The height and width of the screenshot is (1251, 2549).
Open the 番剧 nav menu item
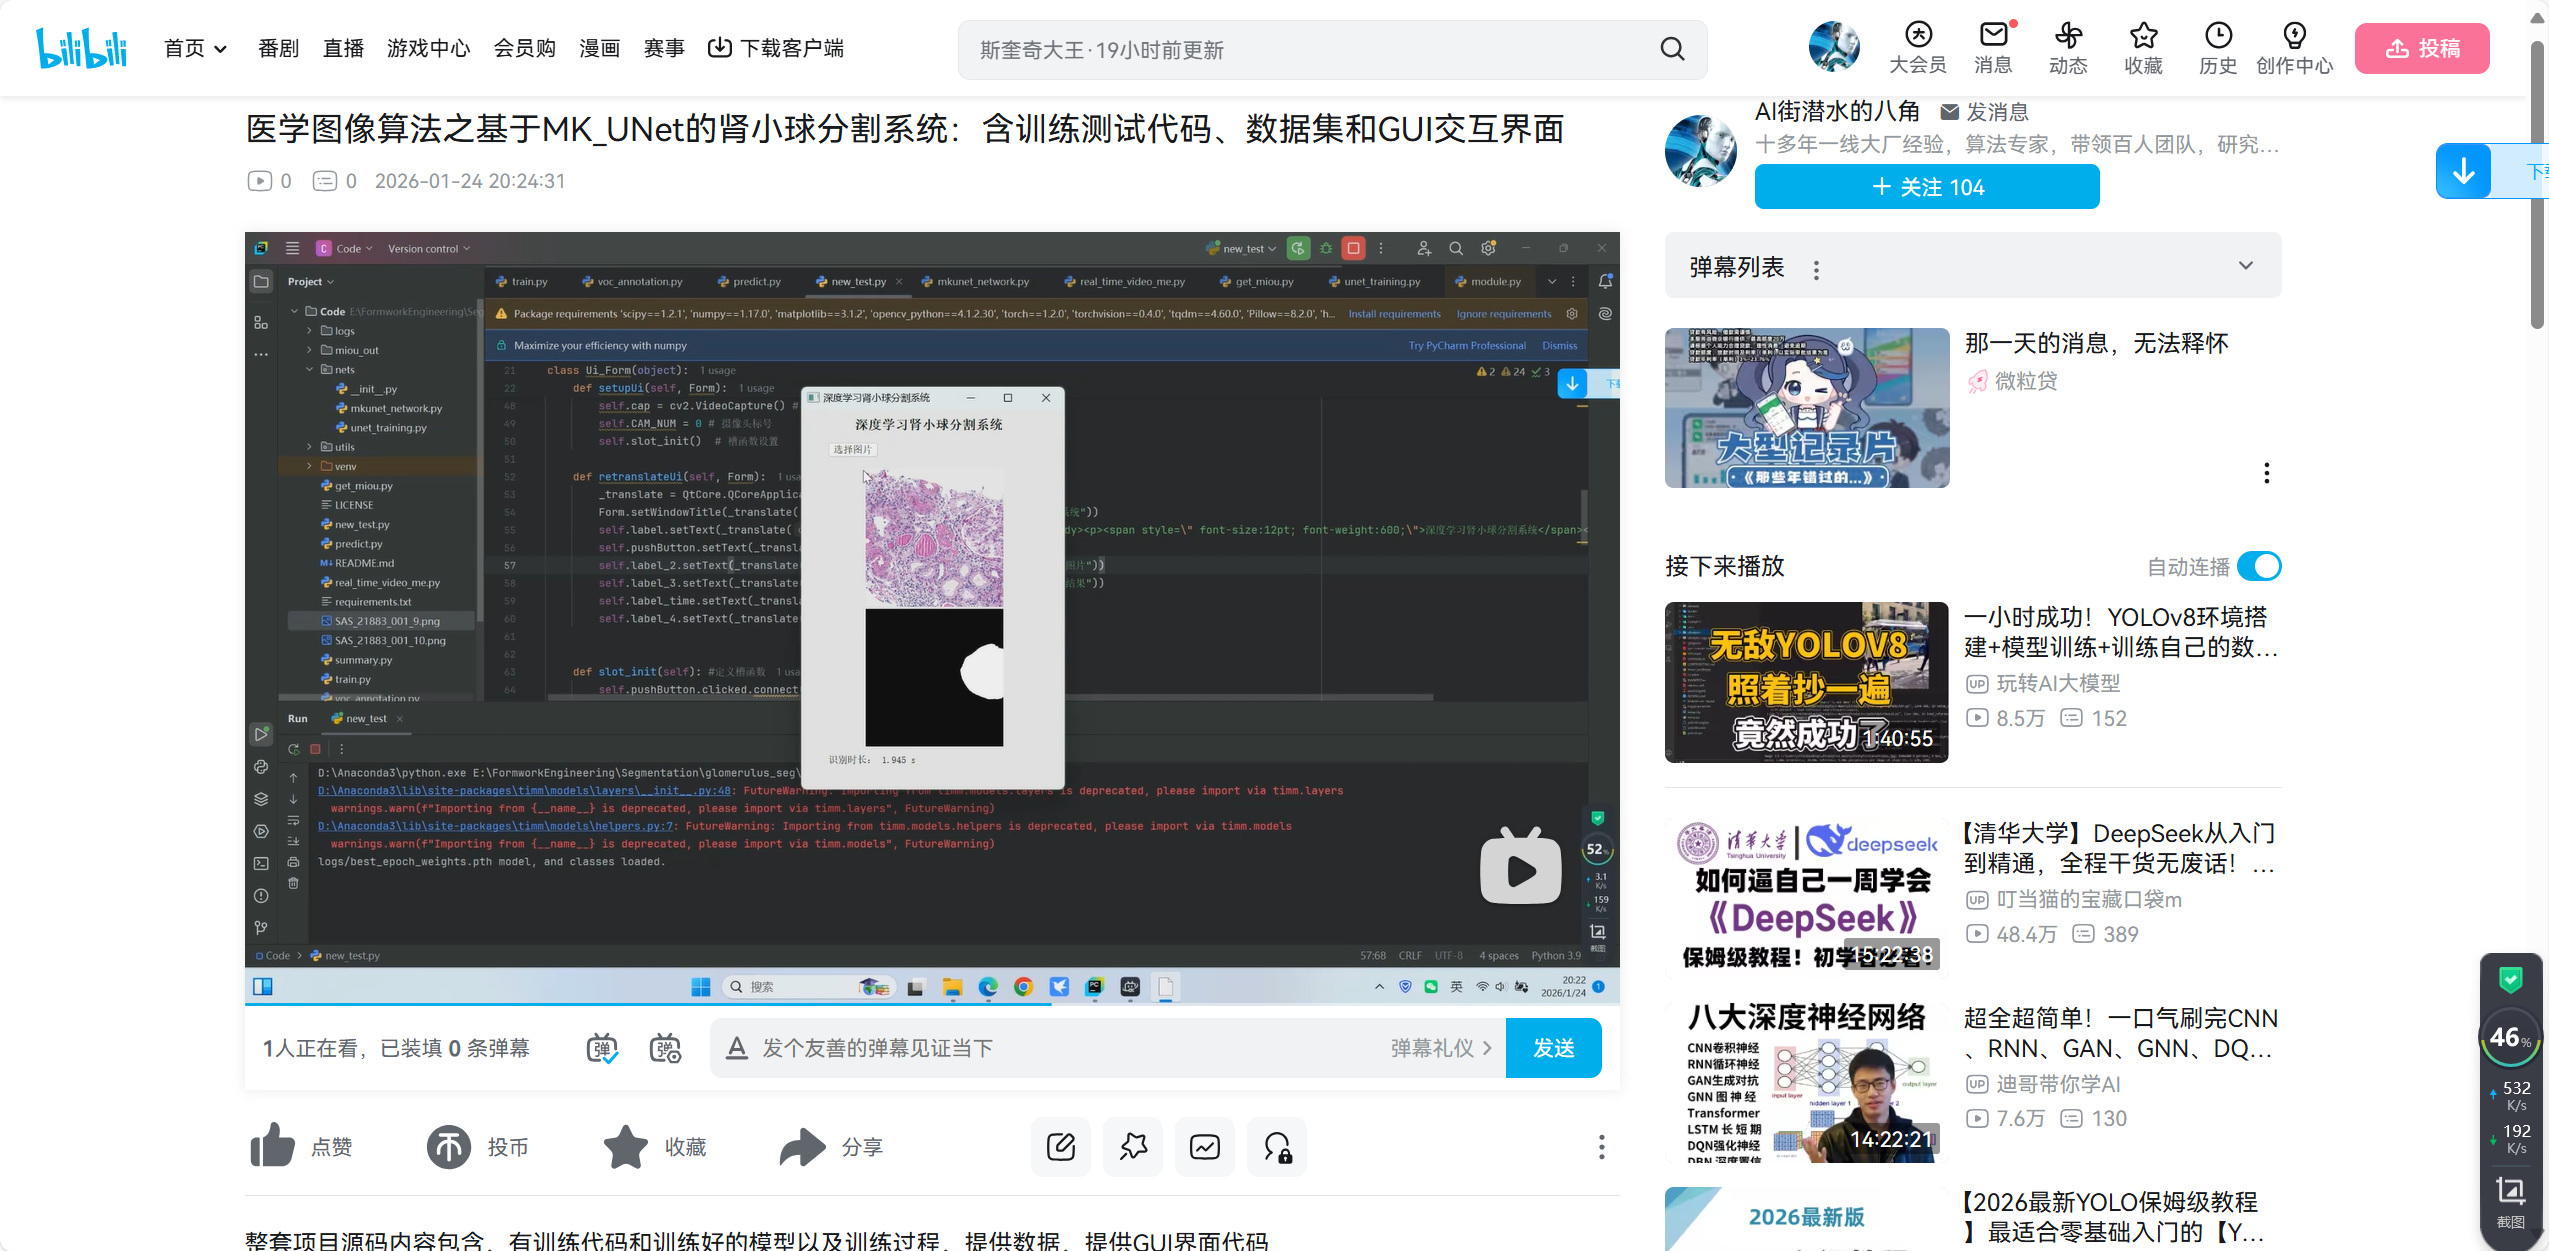pos(278,48)
